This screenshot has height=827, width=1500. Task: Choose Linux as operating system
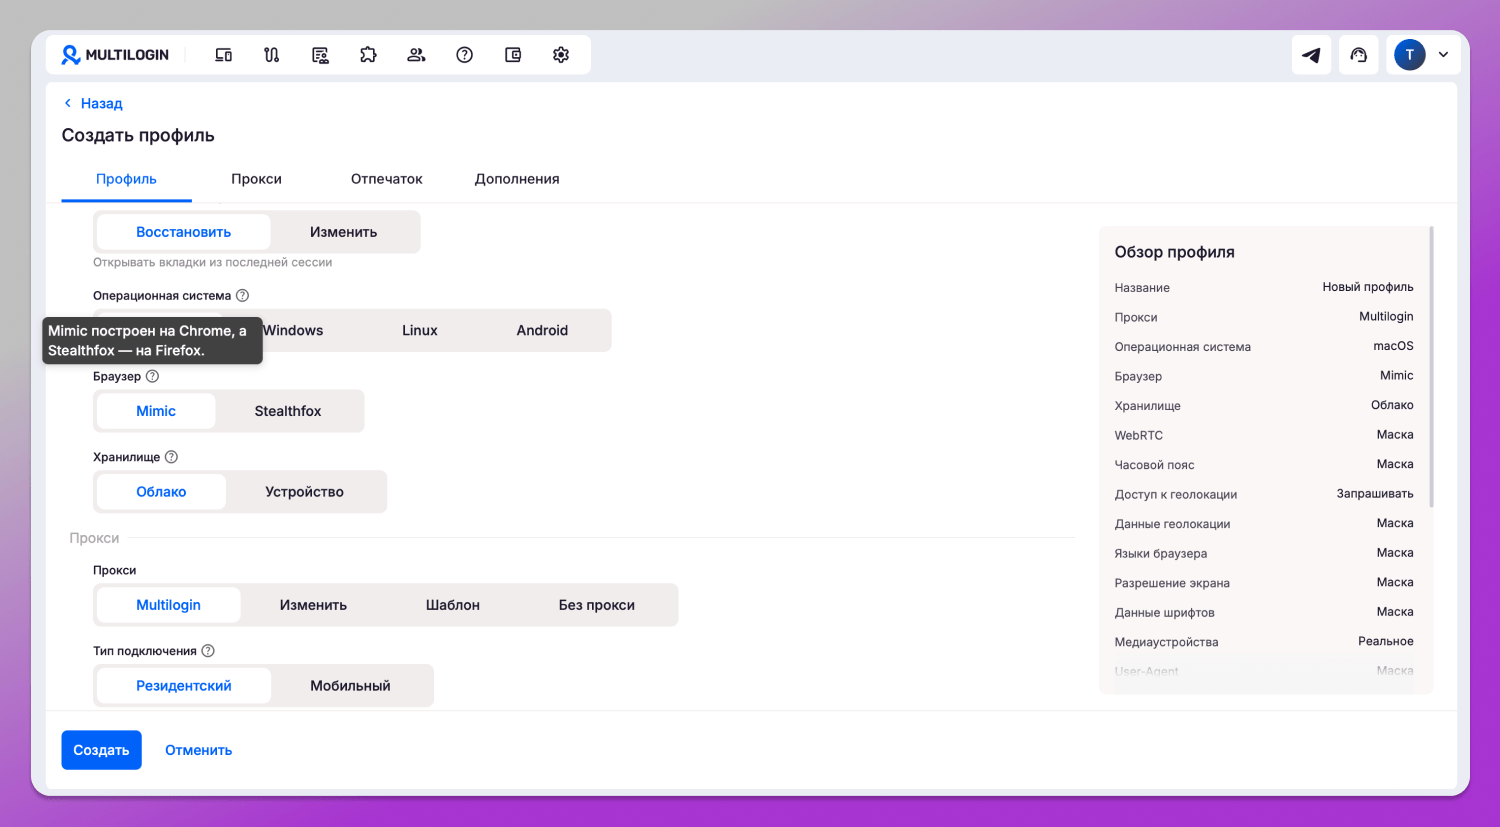pos(420,331)
